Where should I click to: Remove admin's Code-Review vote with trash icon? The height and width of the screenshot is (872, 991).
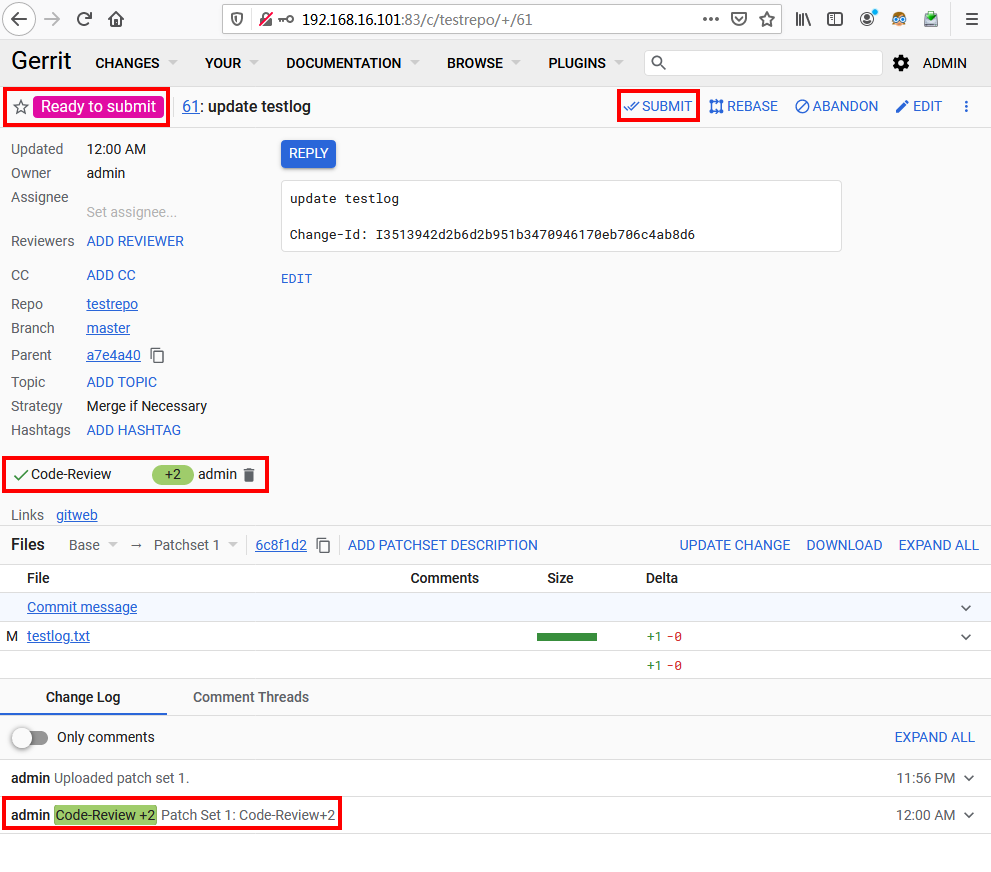(249, 475)
